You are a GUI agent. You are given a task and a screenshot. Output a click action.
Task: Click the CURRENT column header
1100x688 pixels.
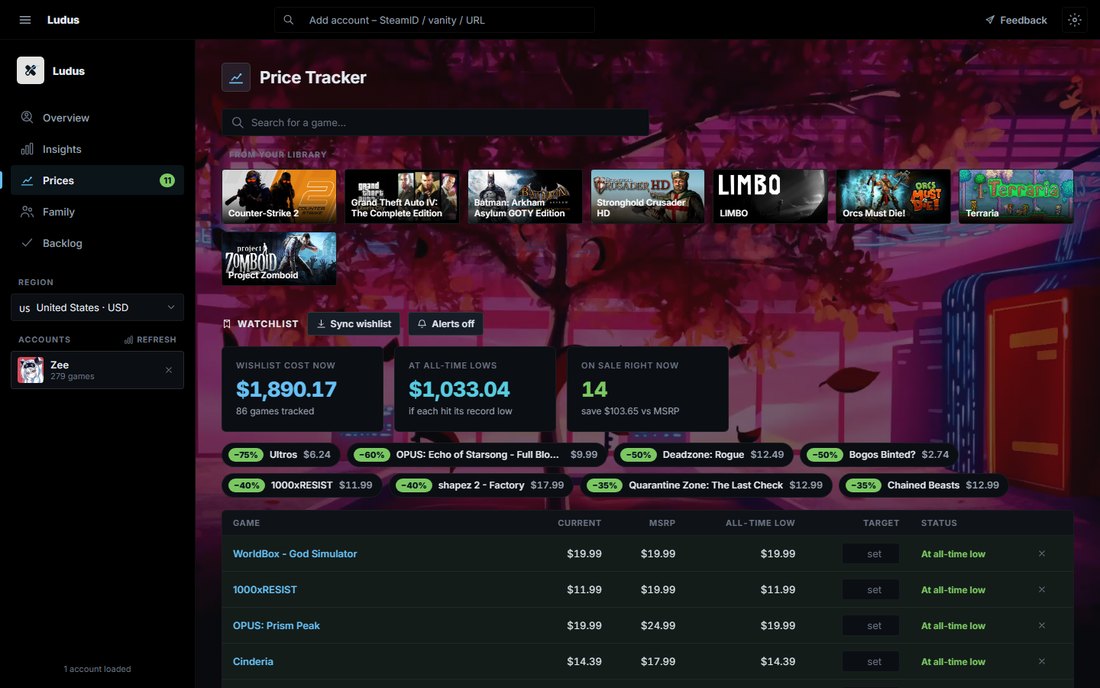tap(579, 522)
